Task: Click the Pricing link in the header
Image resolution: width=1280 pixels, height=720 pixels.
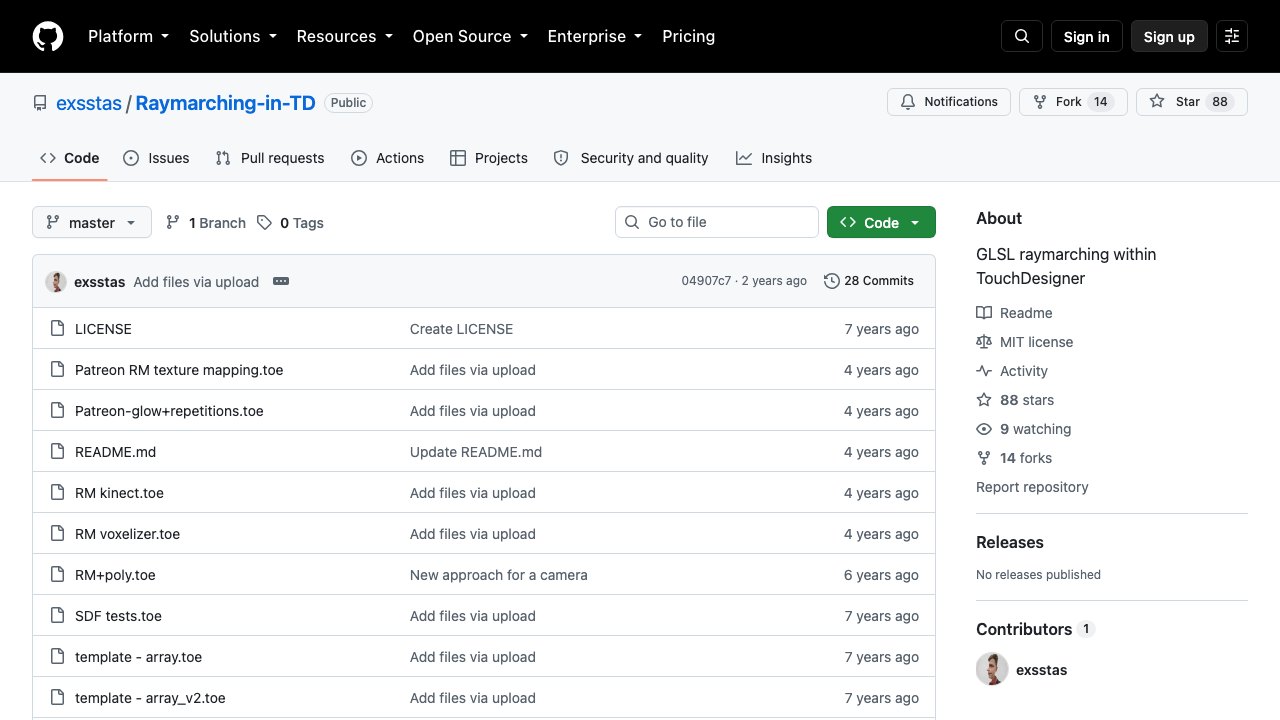Action: coord(689,36)
